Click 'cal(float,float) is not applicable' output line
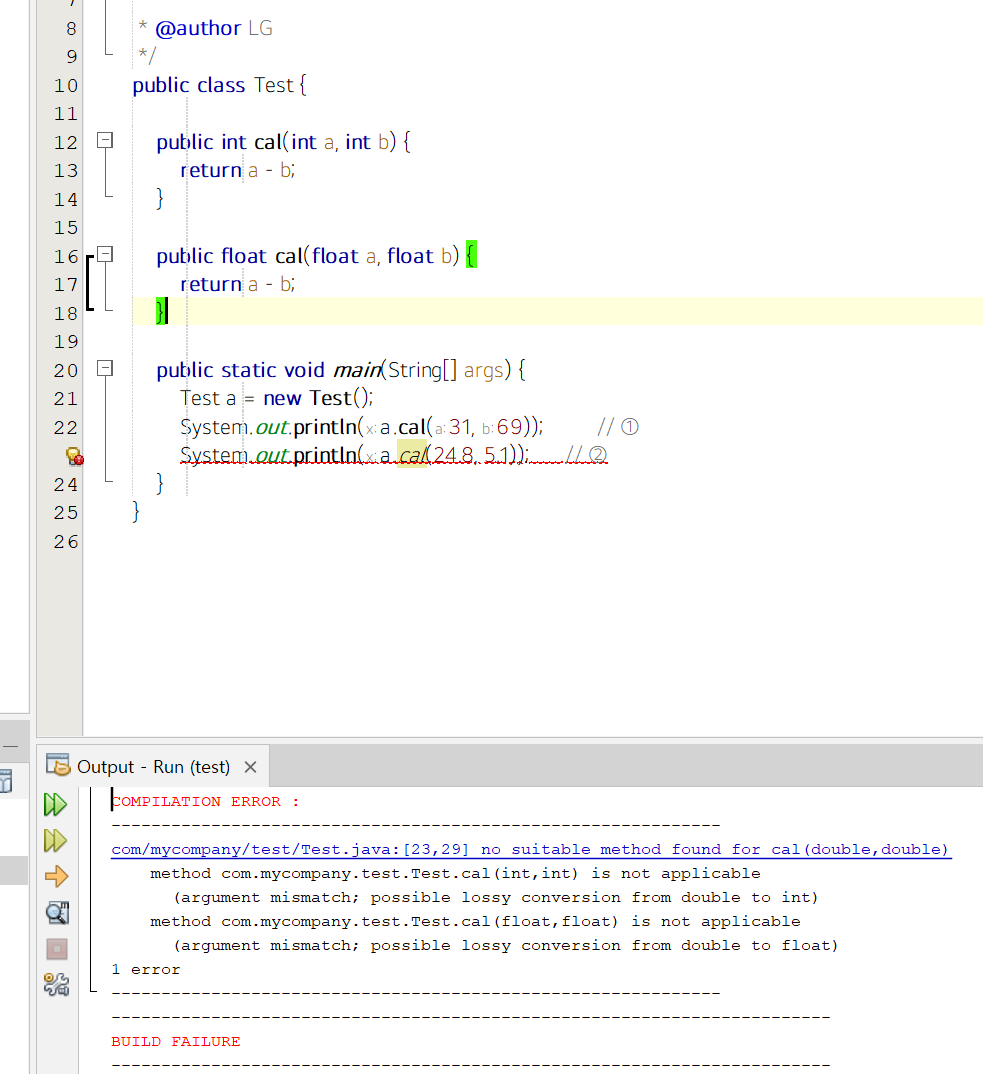 point(475,921)
